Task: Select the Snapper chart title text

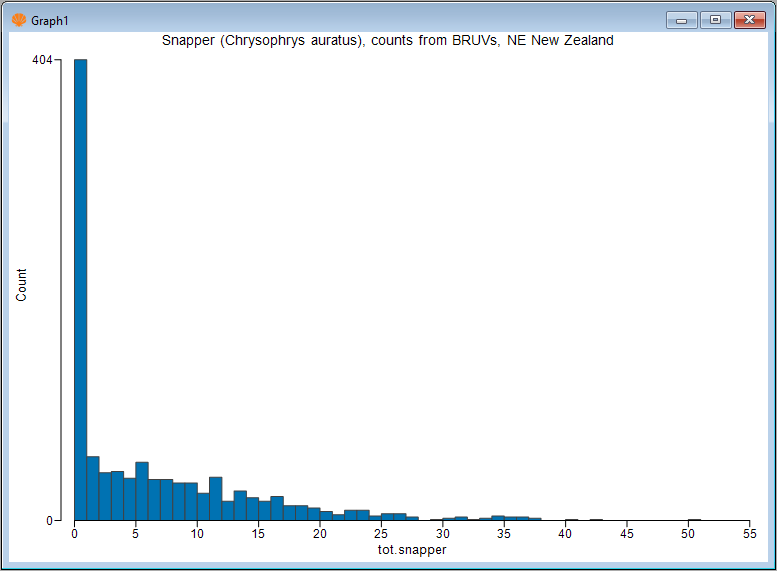Action: pos(387,41)
